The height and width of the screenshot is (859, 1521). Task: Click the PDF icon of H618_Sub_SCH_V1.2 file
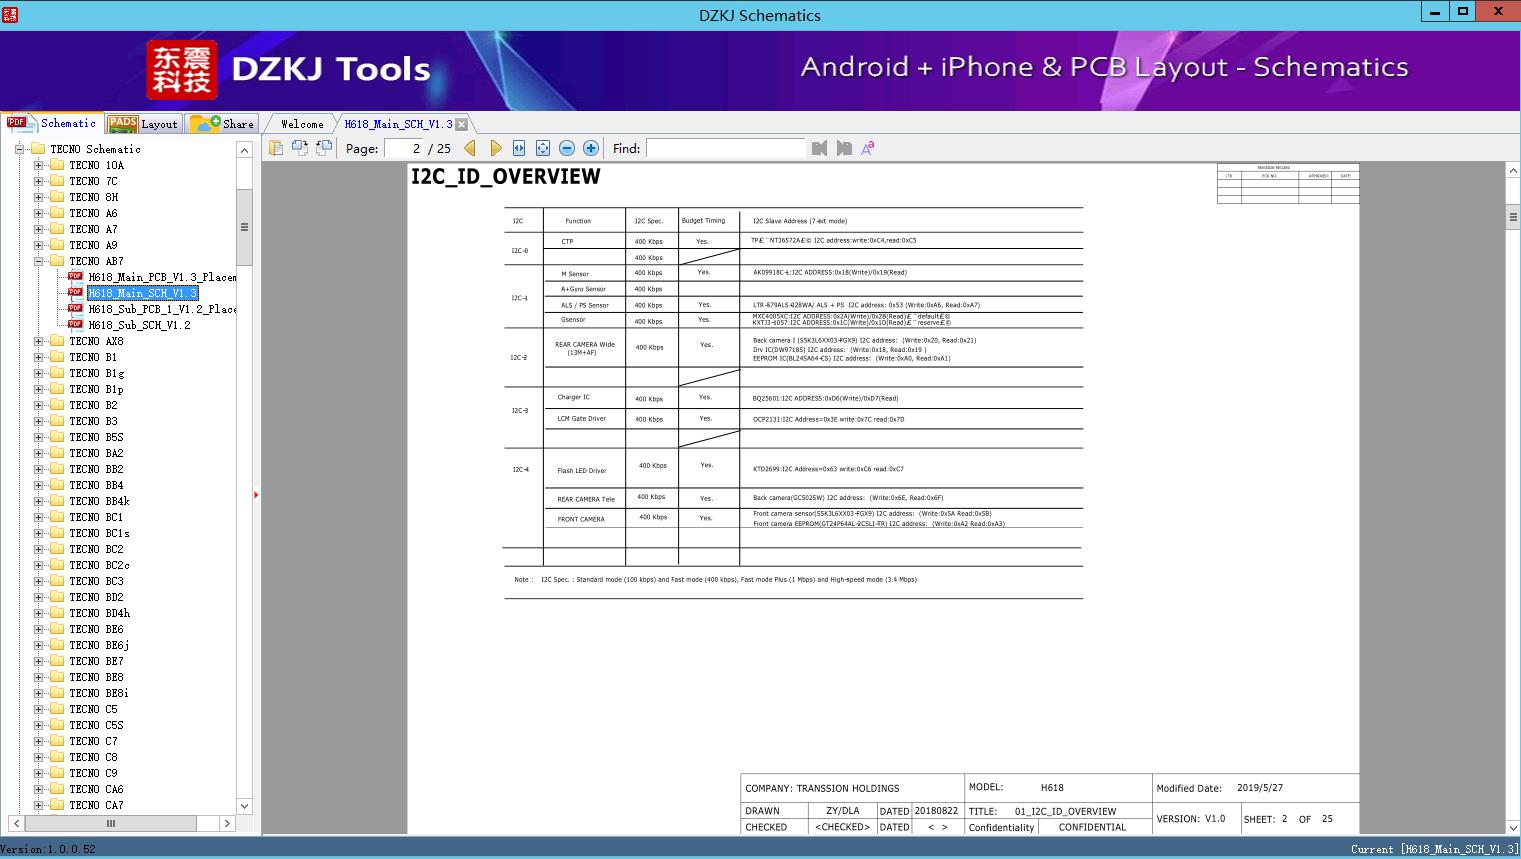pyautogui.click(x=75, y=325)
